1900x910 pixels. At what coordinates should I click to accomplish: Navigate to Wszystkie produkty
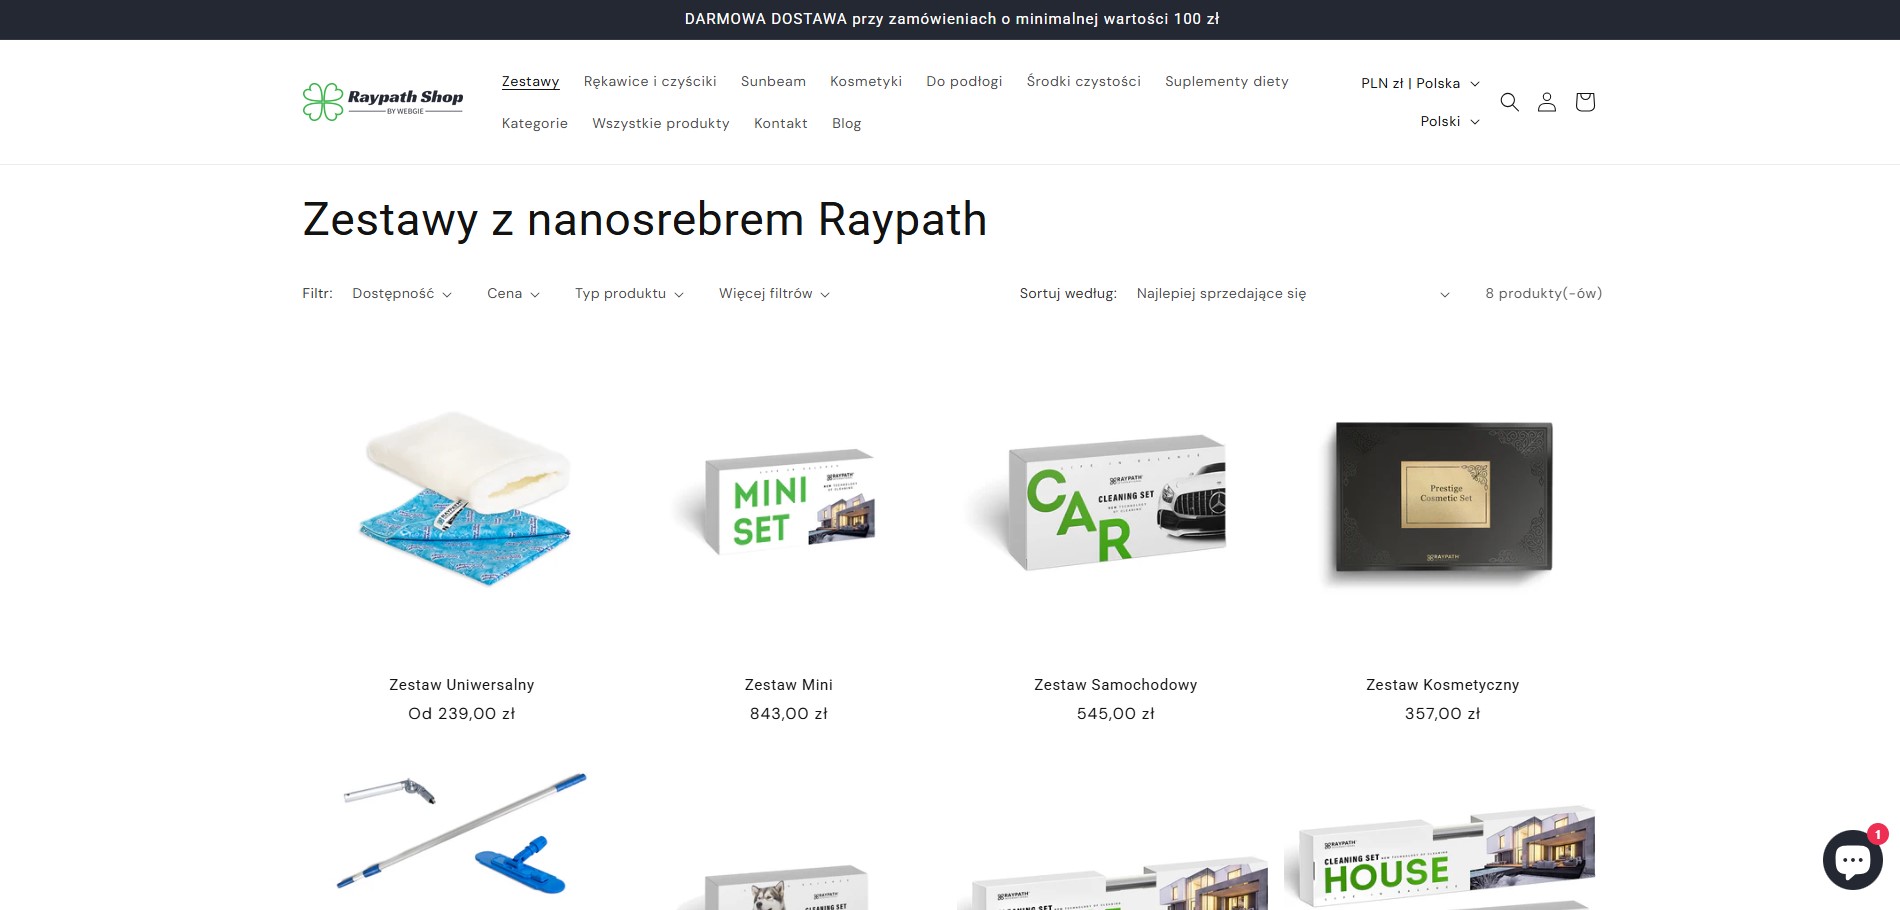point(660,123)
